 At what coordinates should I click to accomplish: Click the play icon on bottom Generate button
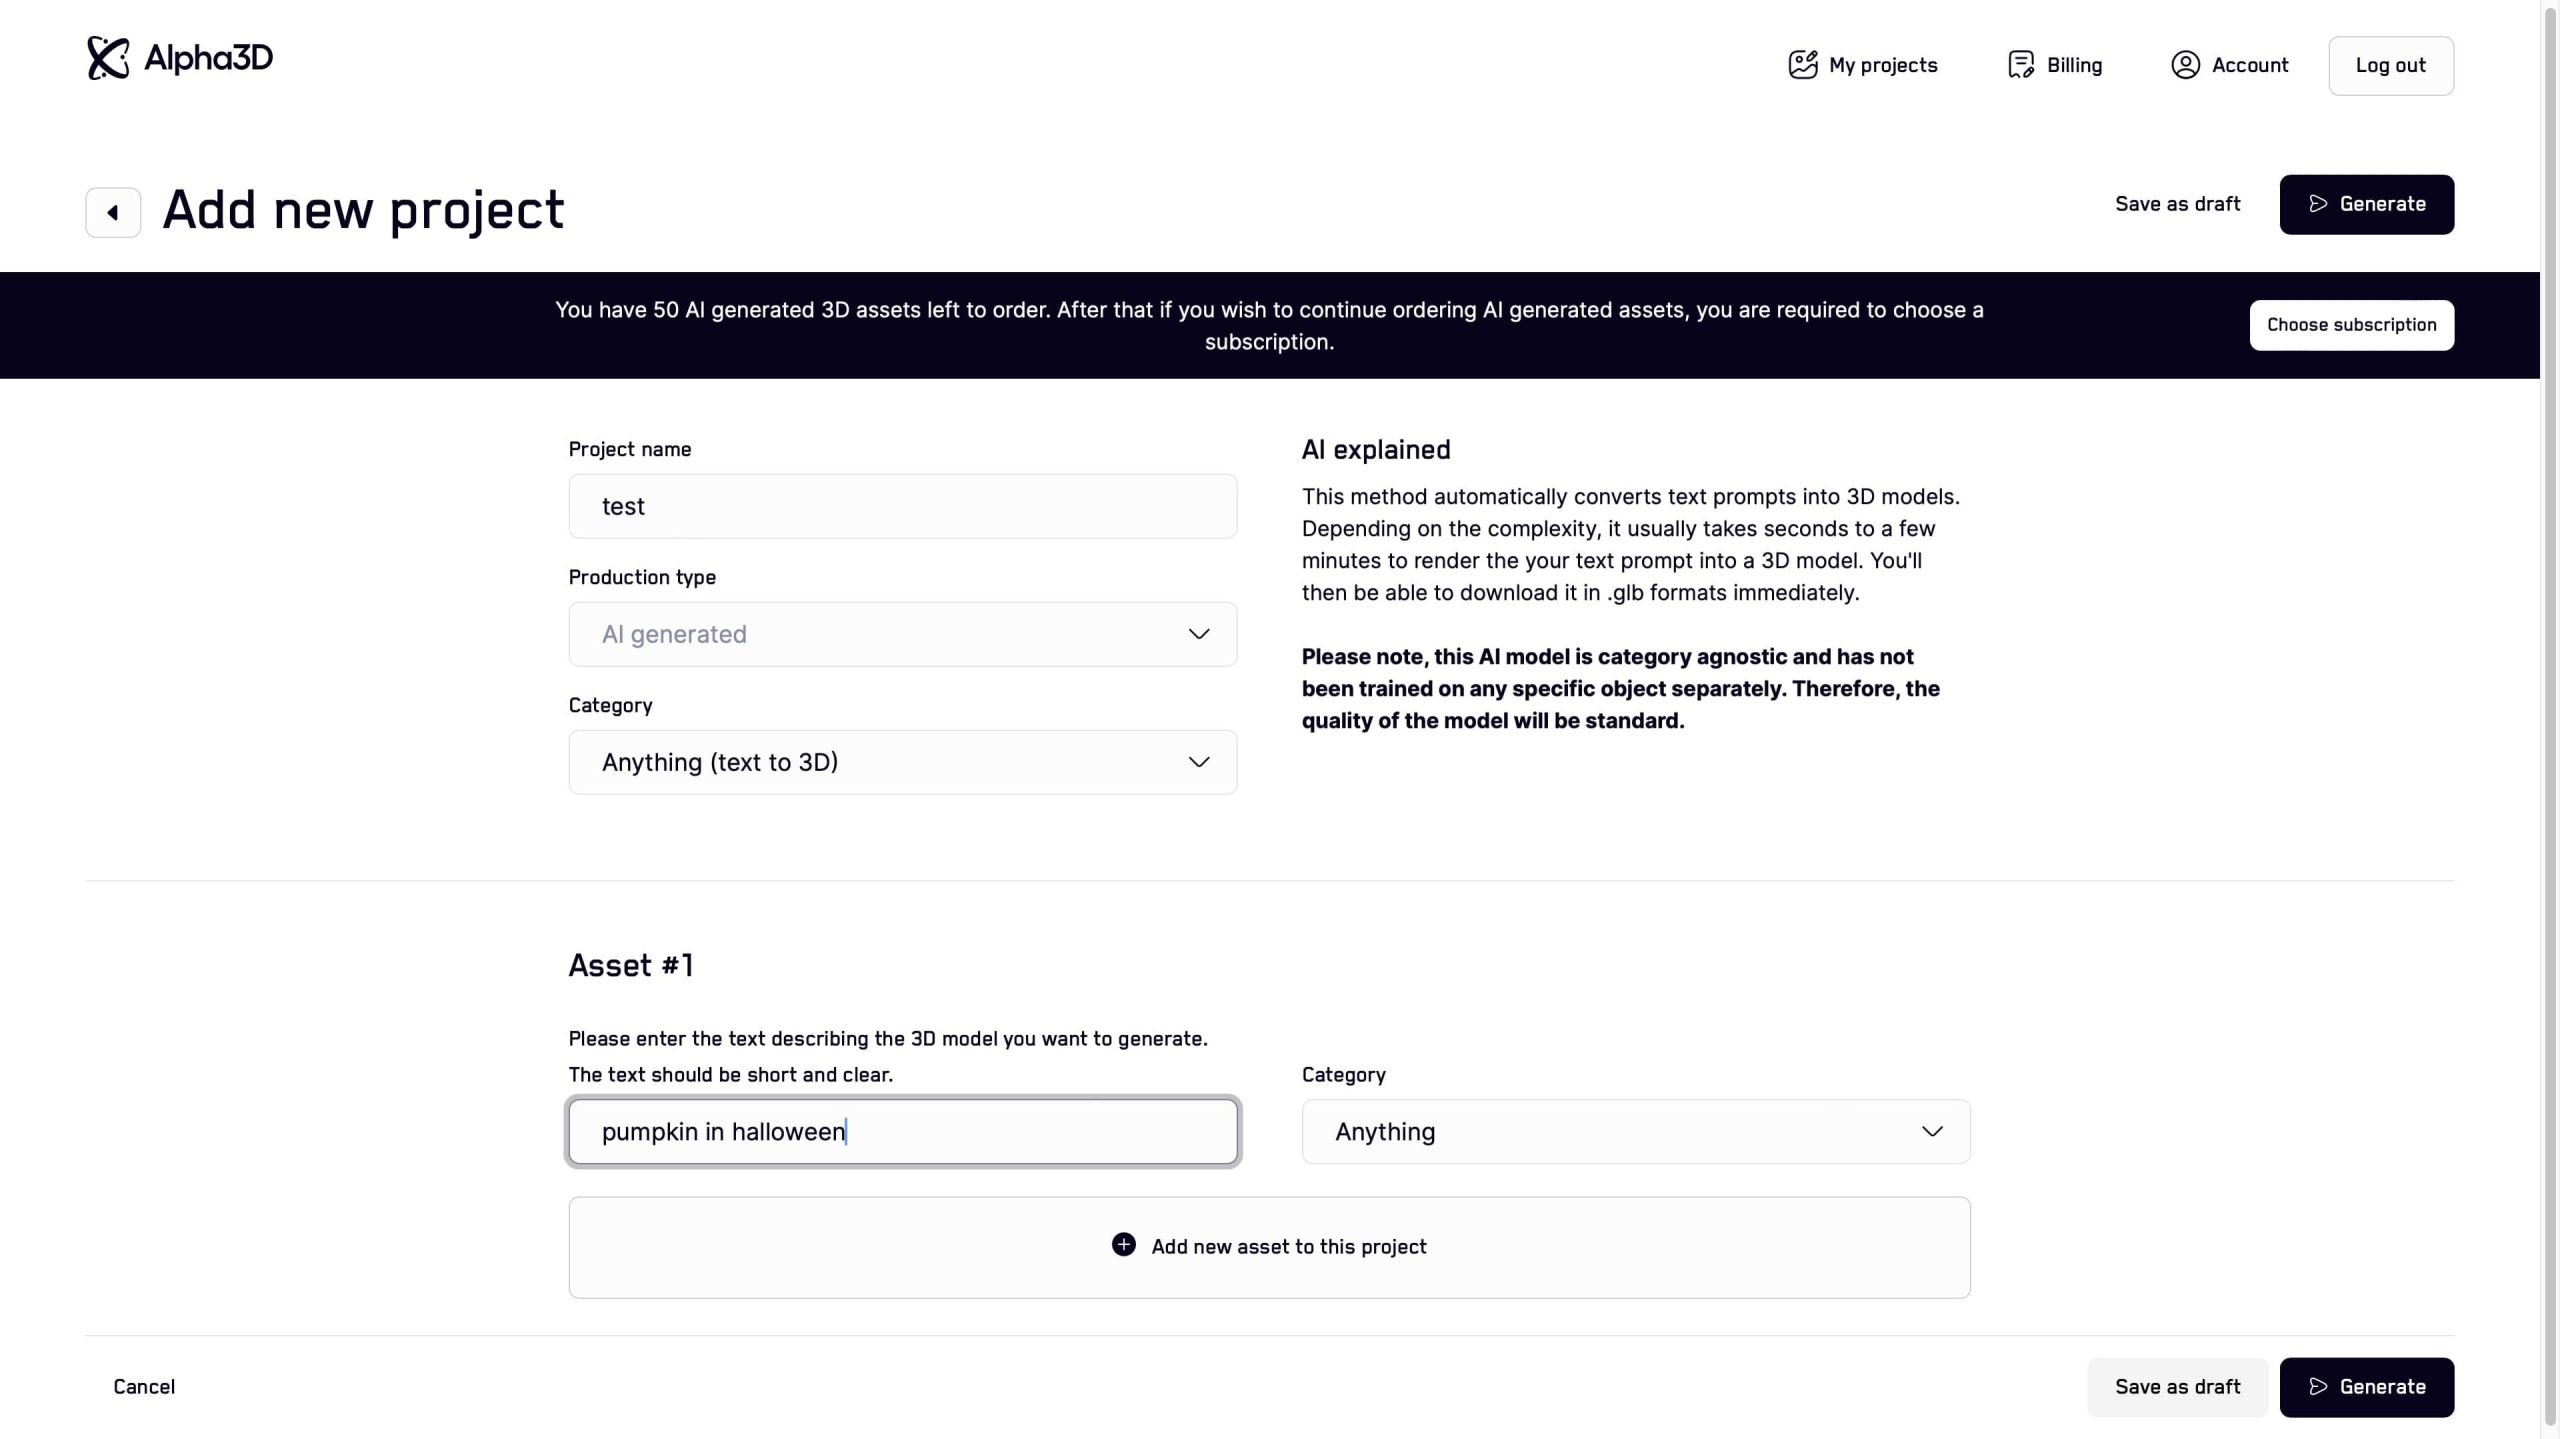coord(2317,1387)
